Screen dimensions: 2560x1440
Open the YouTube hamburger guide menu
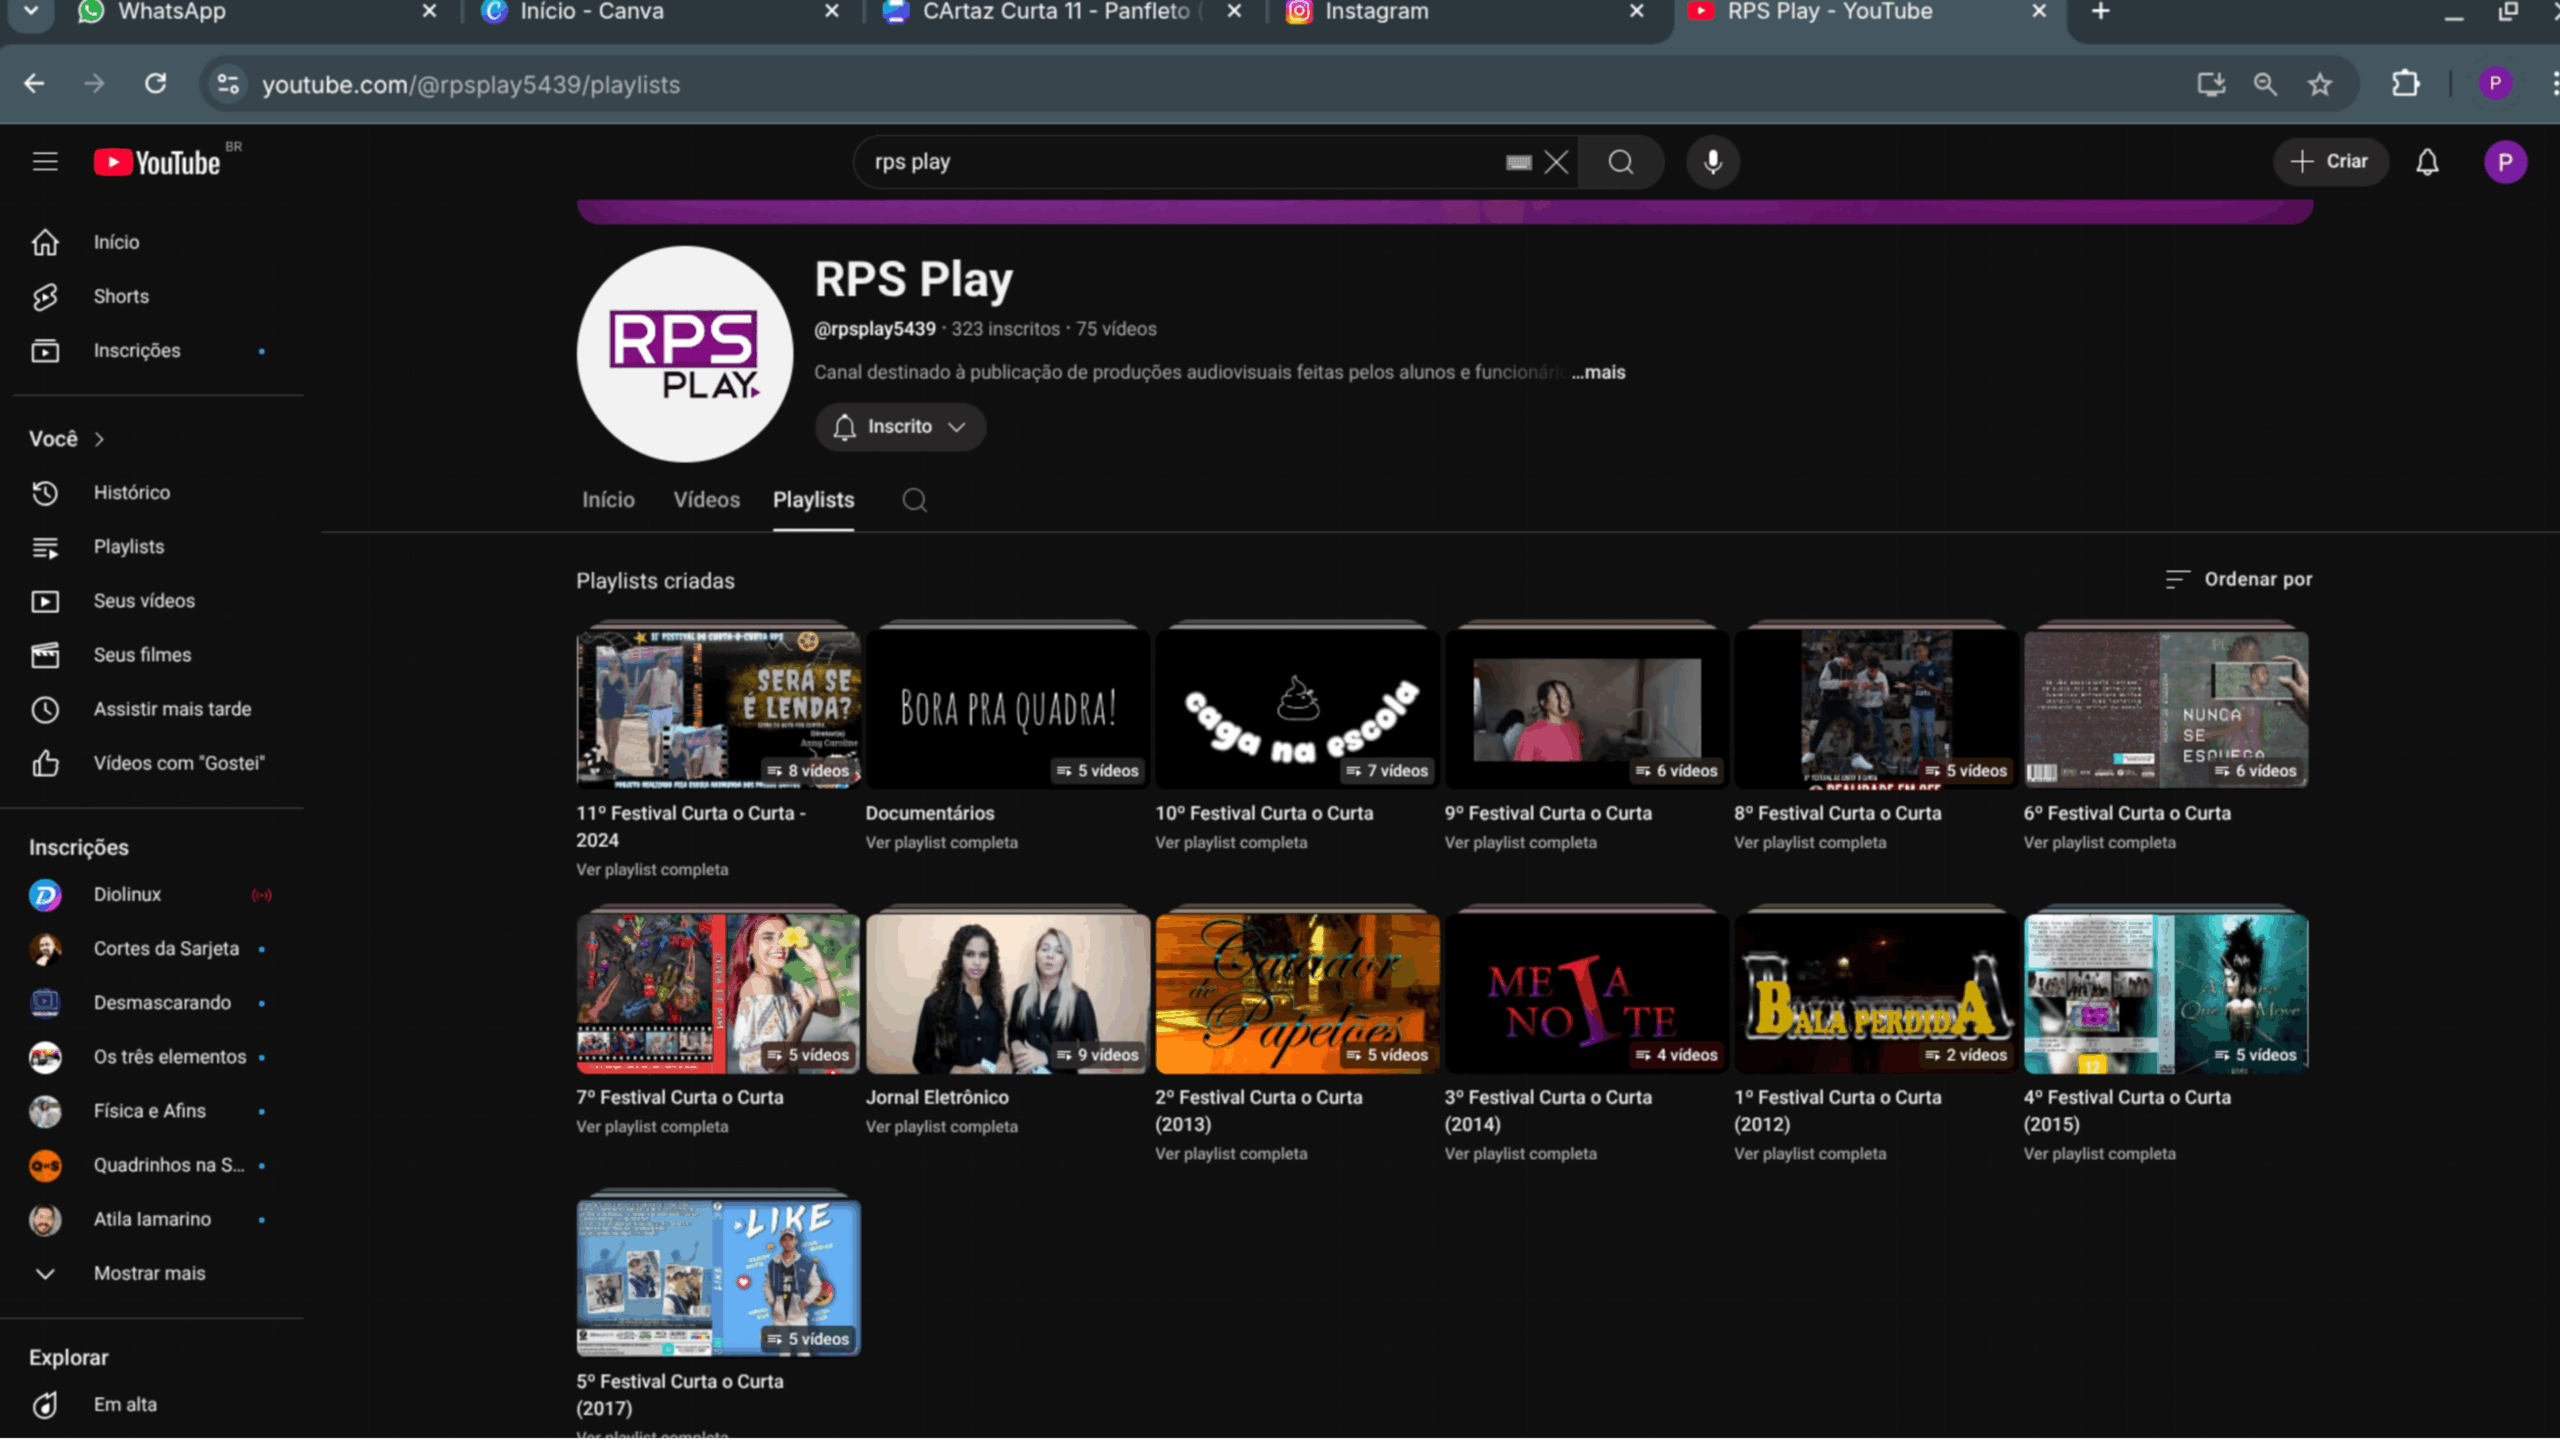coord(45,162)
